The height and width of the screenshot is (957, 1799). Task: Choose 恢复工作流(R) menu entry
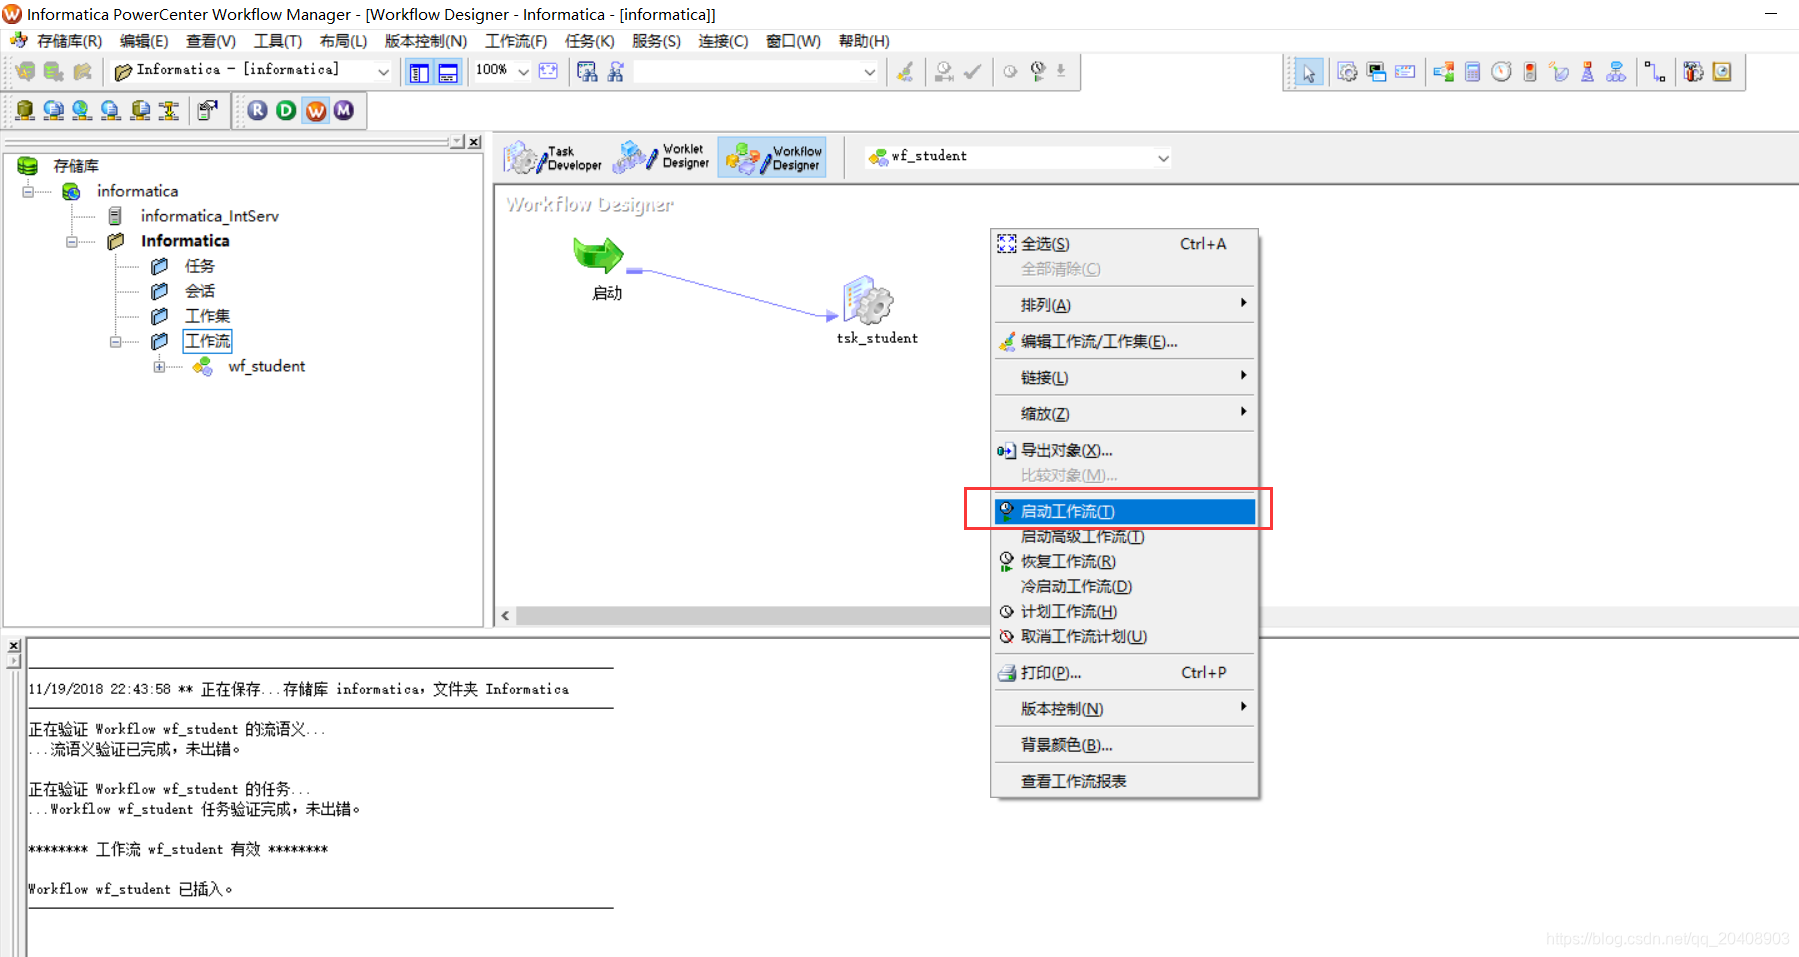click(x=1125, y=561)
